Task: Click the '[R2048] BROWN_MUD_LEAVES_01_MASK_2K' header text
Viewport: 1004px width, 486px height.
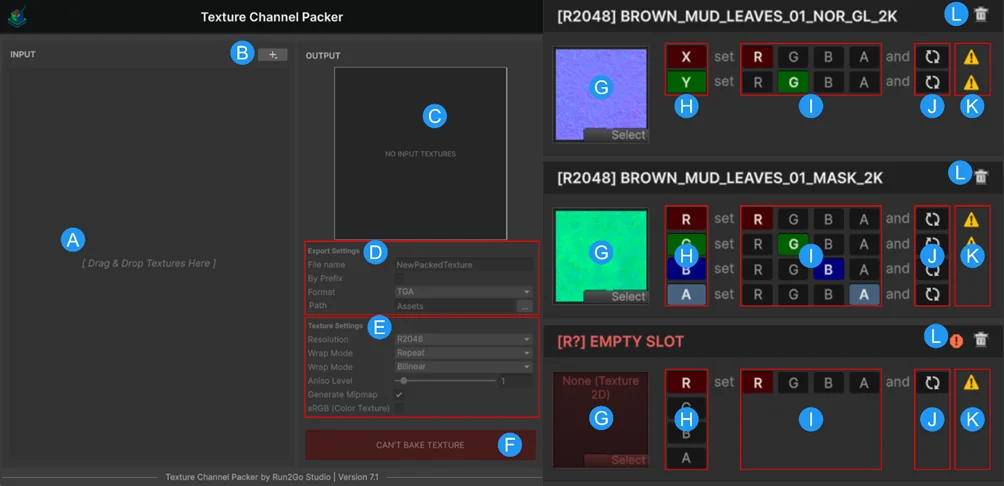Action: (x=720, y=178)
